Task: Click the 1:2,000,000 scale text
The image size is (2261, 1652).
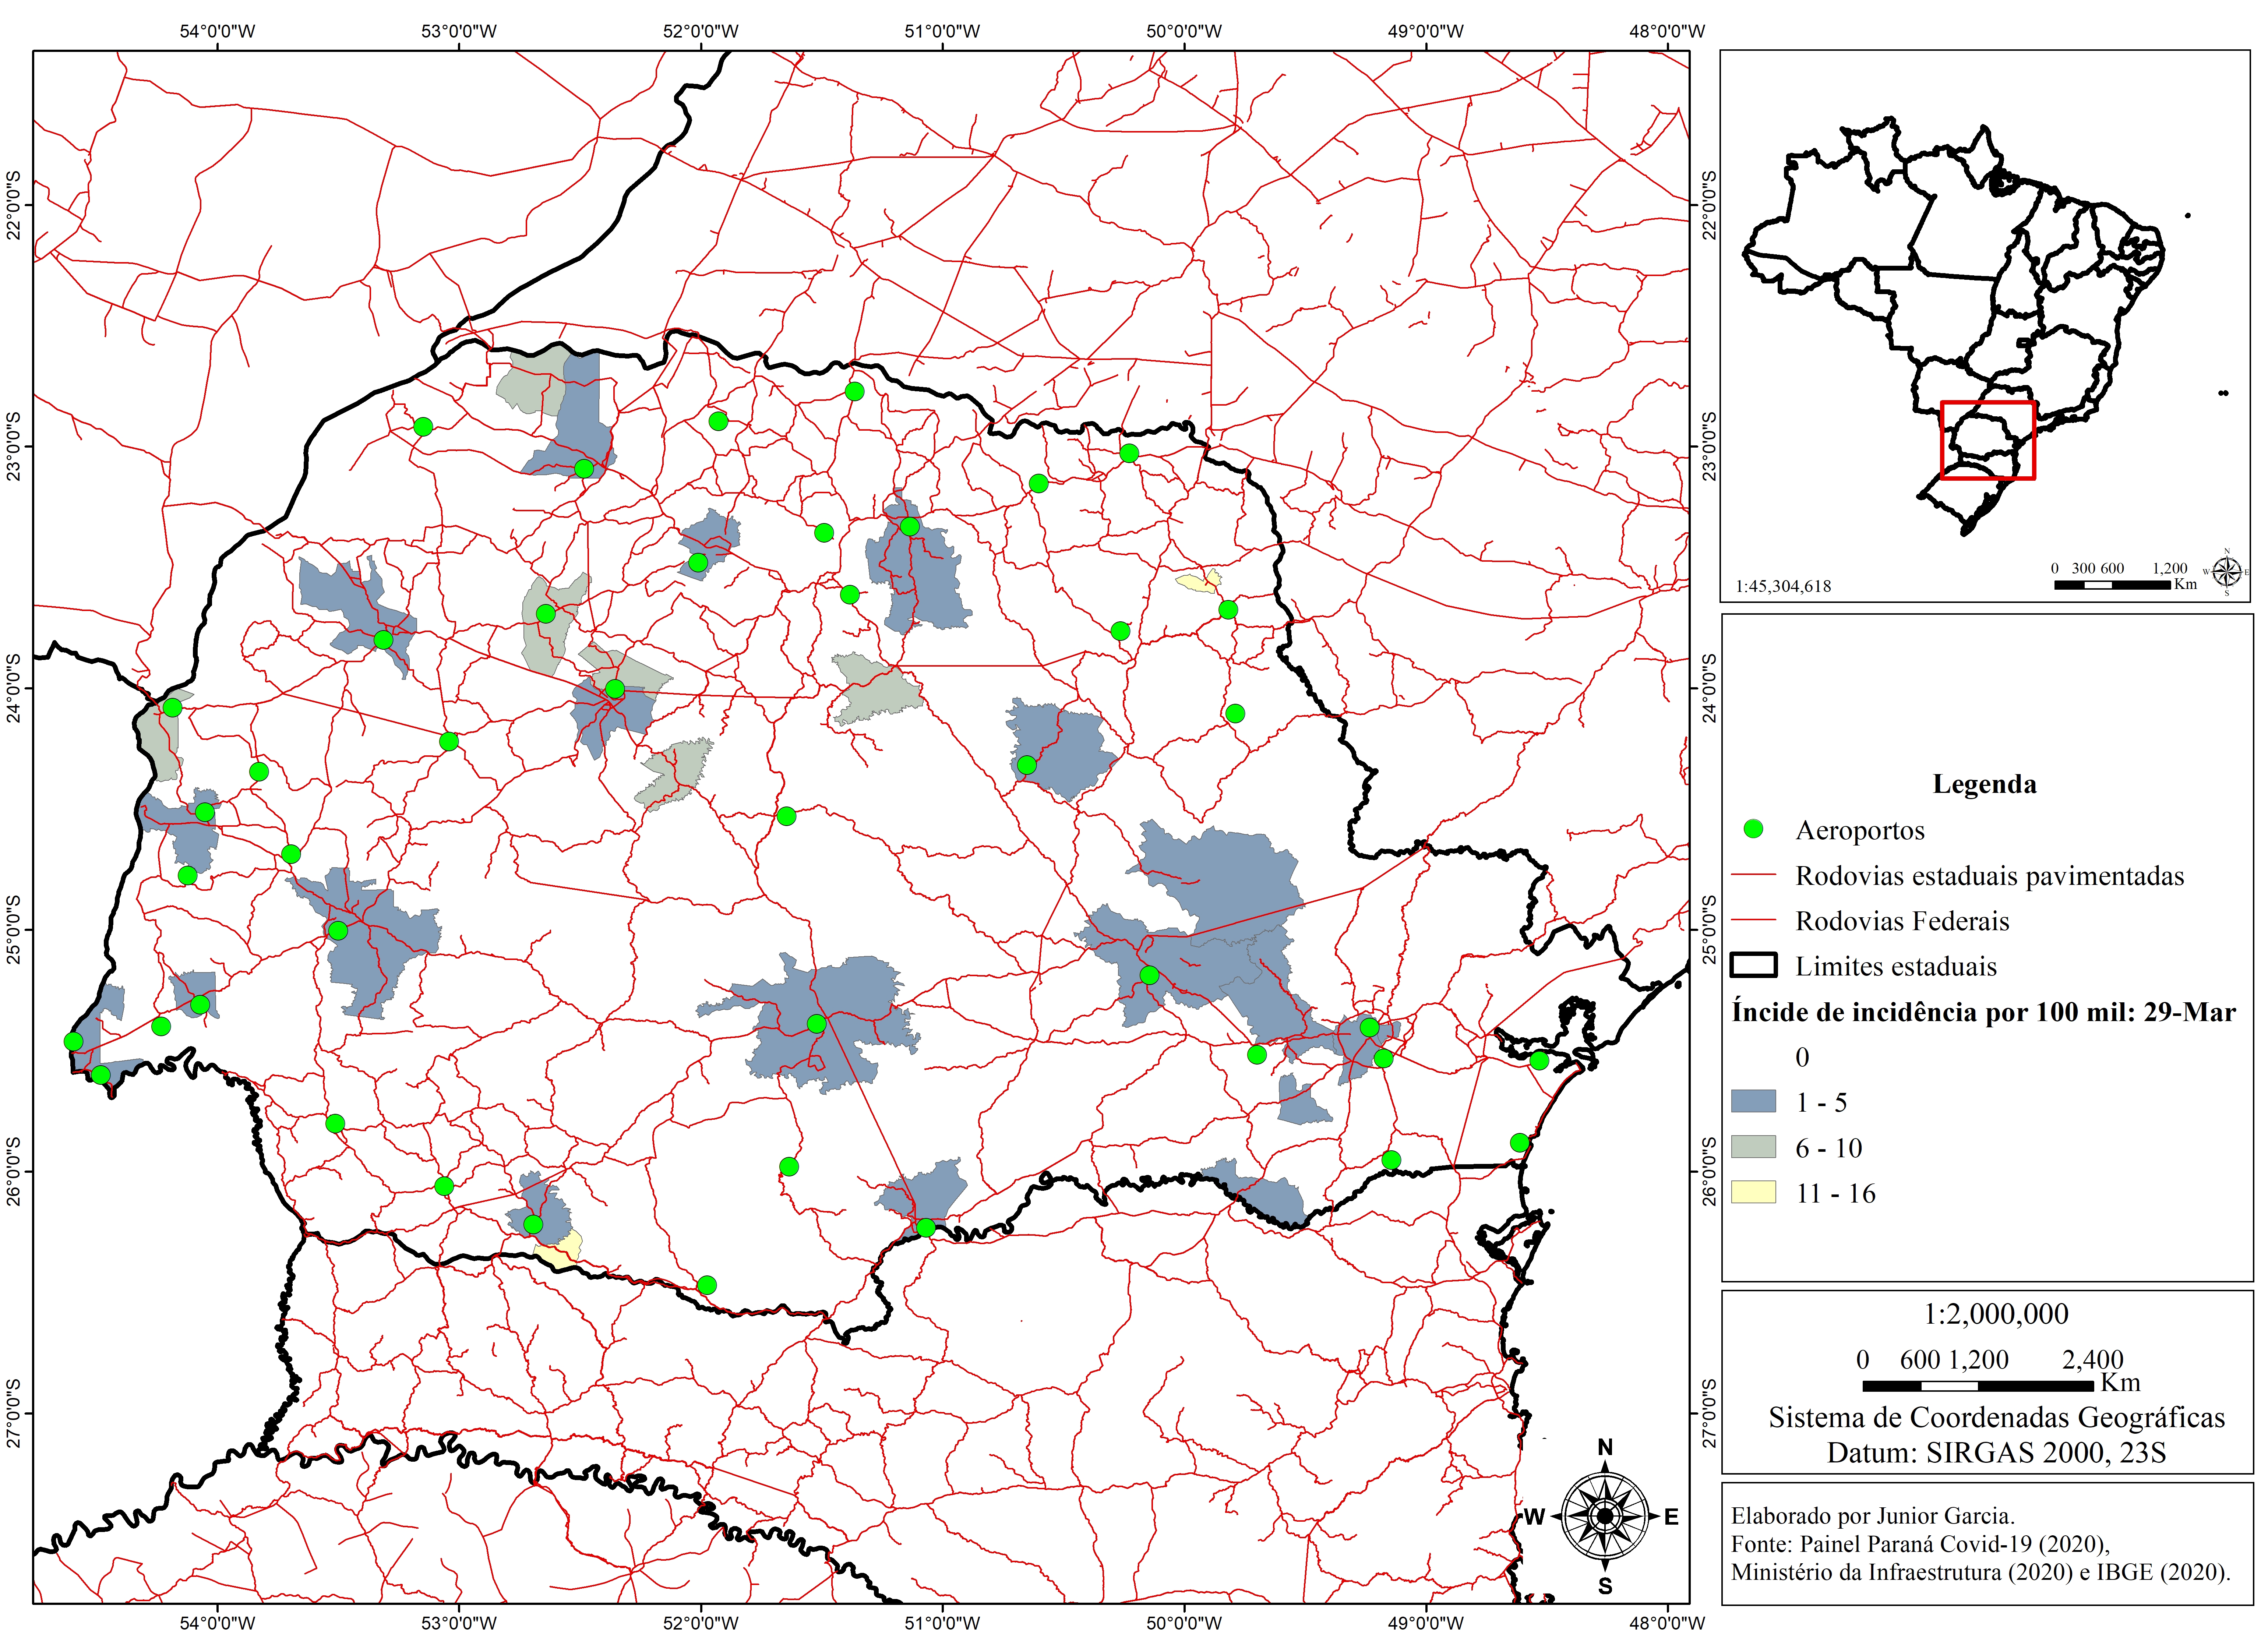Action: pos(1996,1314)
